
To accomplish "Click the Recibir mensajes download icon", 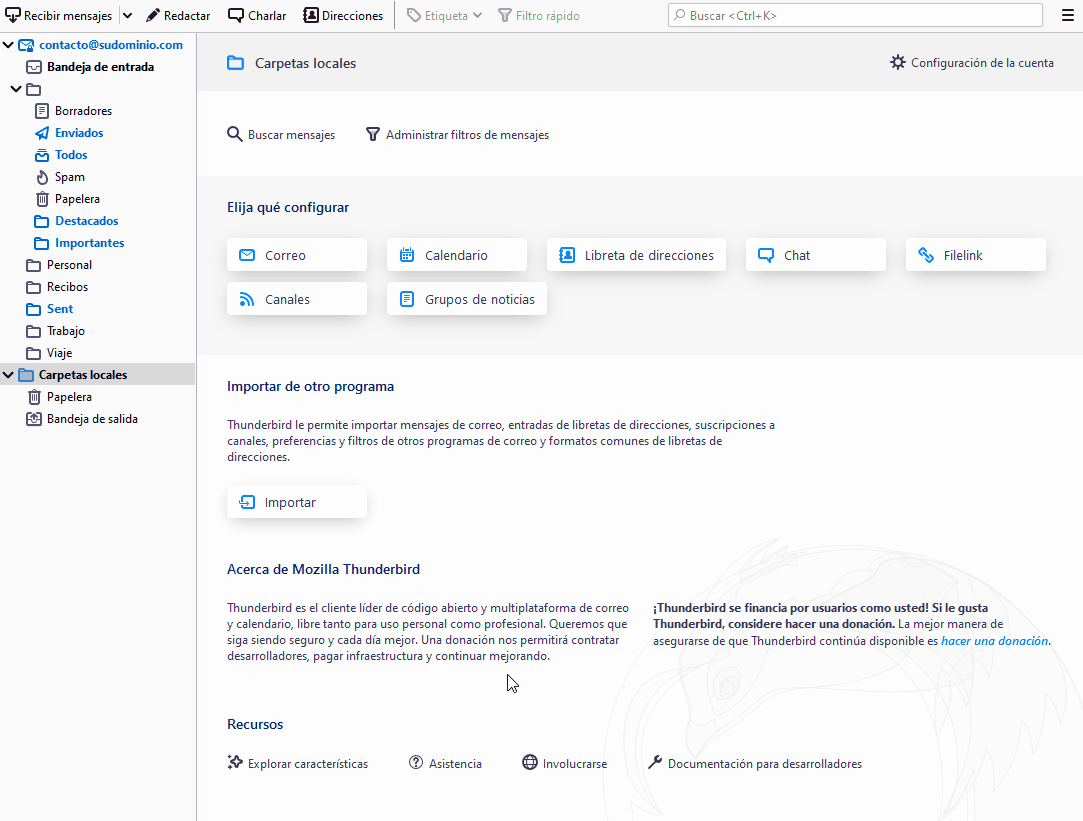I will 12,15.
